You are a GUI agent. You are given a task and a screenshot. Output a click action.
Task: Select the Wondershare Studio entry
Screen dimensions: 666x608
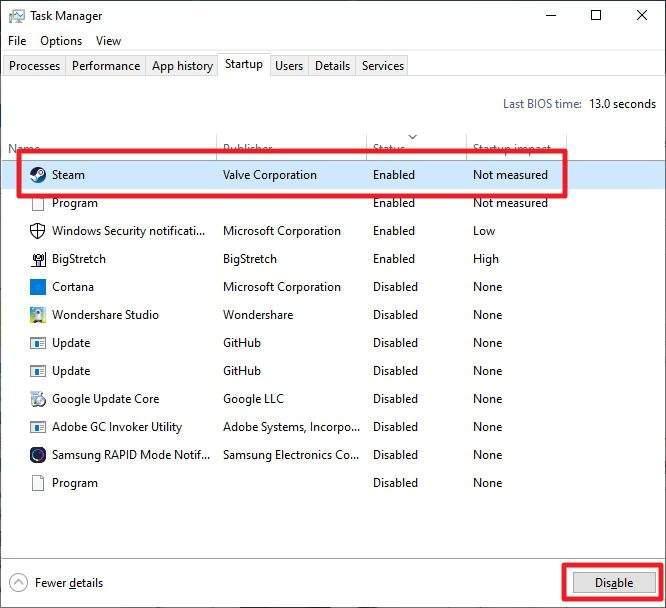(105, 315)
